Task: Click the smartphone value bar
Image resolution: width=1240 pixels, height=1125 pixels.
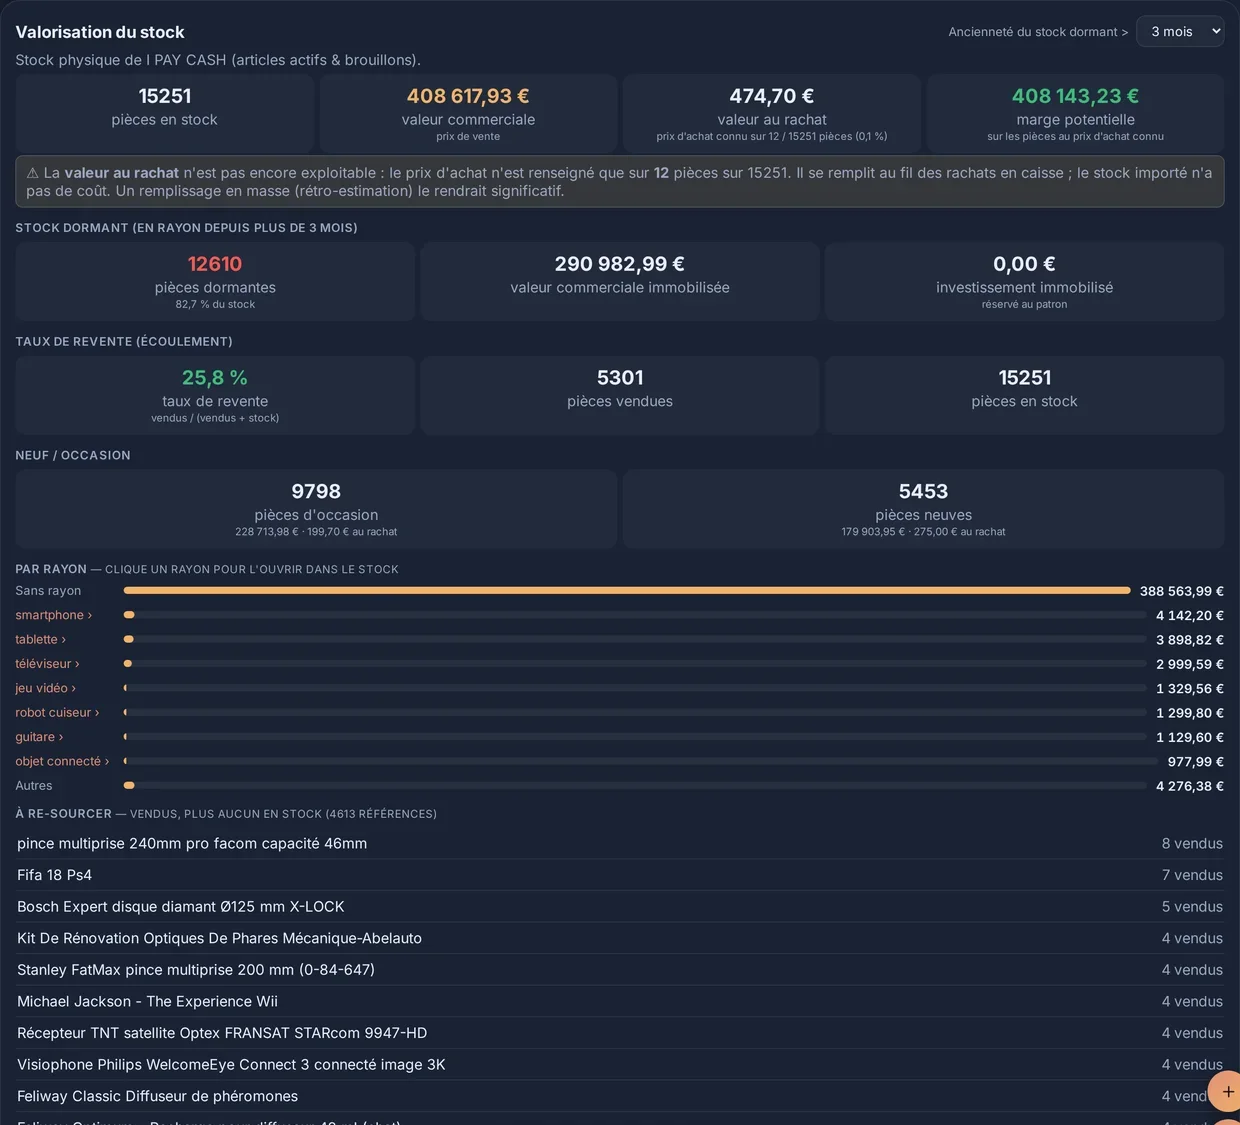Action: (x=635, y=615)
